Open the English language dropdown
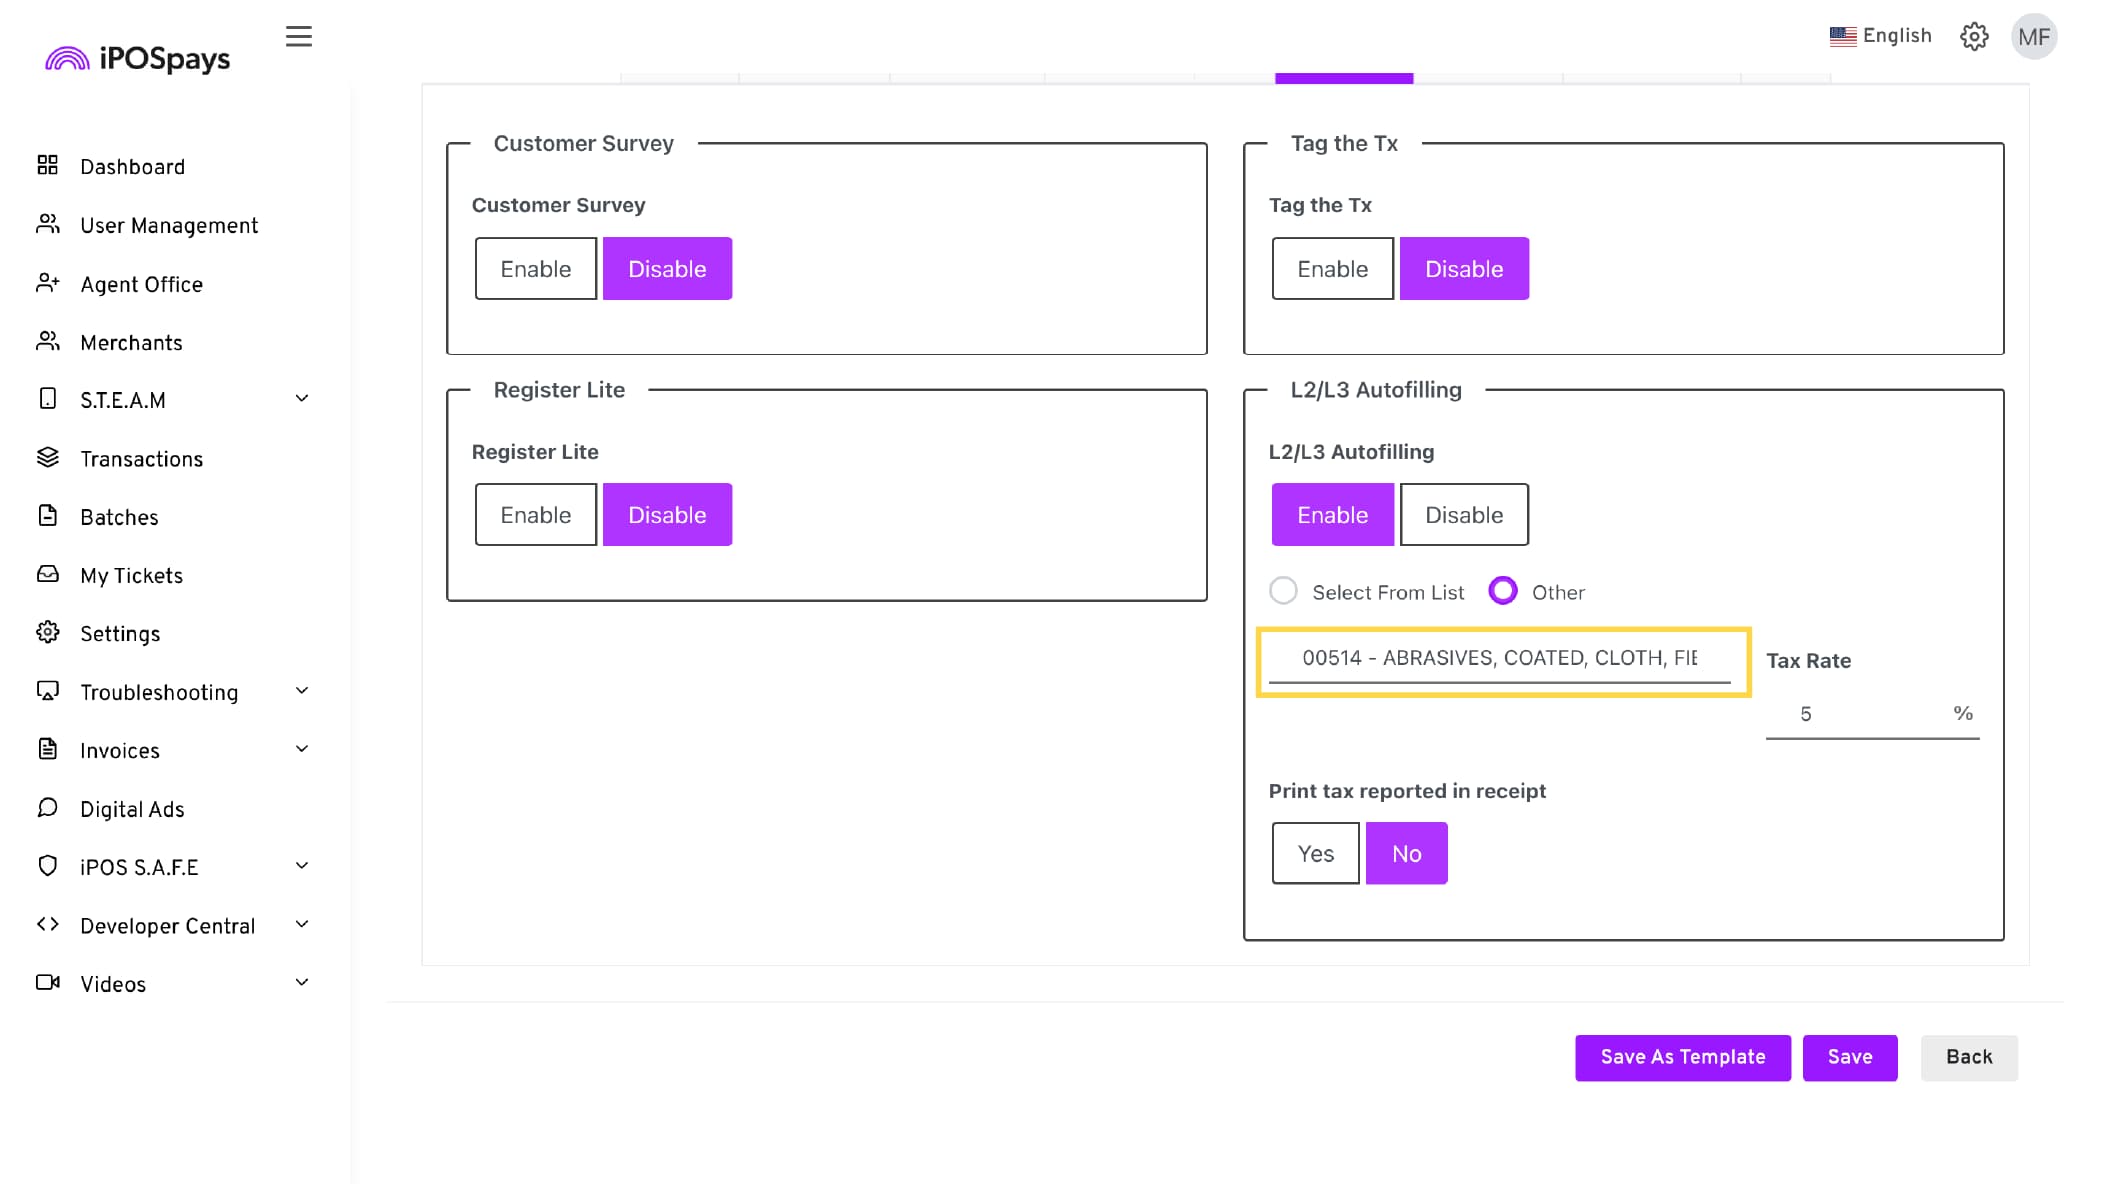Image resolution: width=2102 pixels, height=1184 pixels. (x=1881, y=36)
